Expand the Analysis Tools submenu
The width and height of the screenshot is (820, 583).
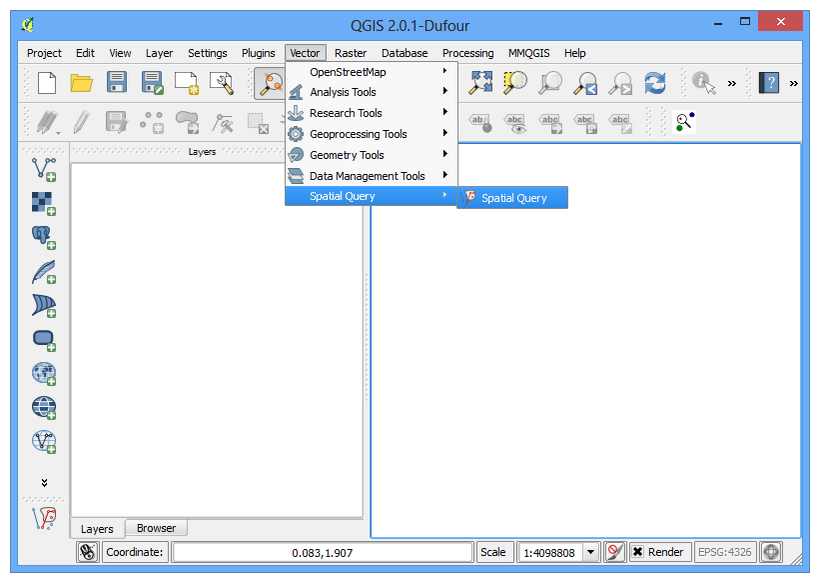pyautogui.click(x=371, y=92)
